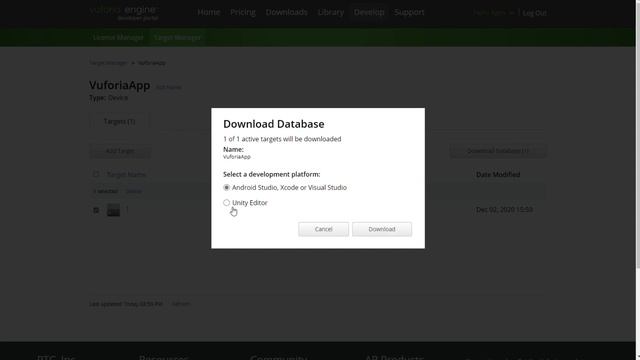Open the Pricing nav item

pyautogui.click(x=243, y=12)
